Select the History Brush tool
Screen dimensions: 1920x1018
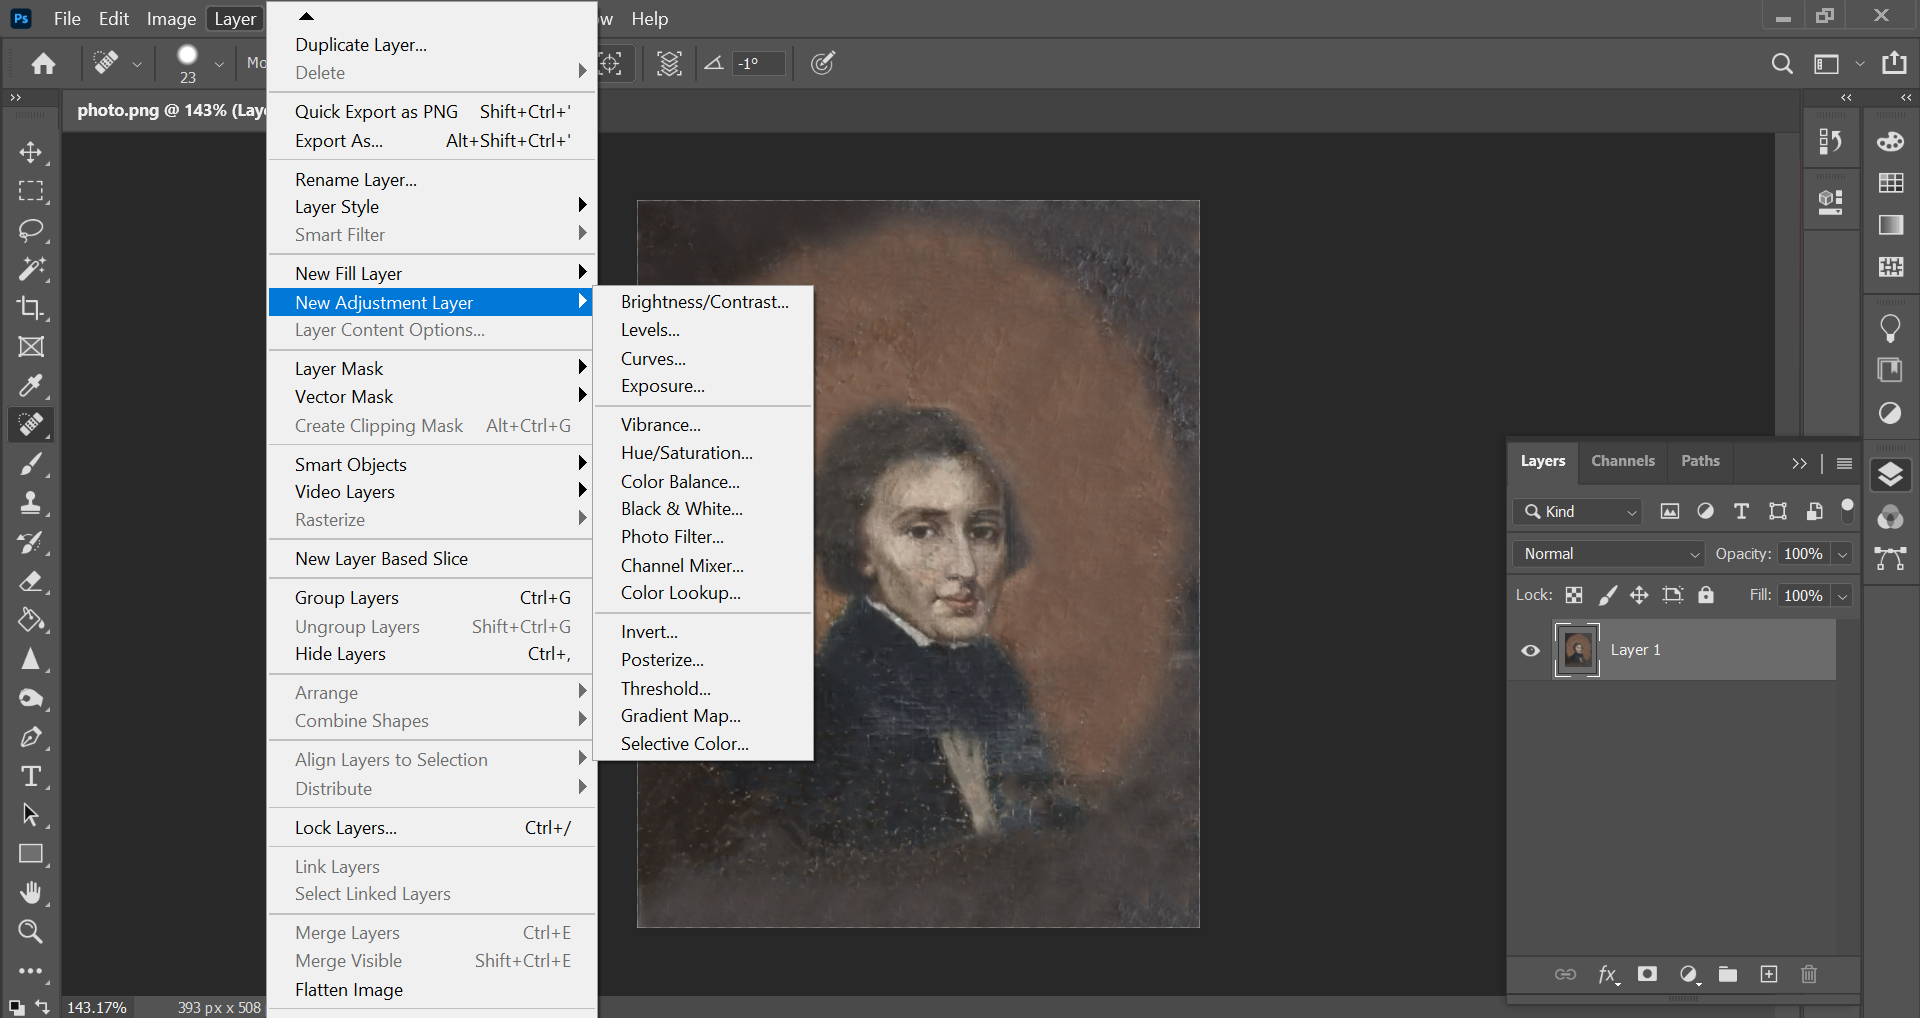[x=31, y=542]
